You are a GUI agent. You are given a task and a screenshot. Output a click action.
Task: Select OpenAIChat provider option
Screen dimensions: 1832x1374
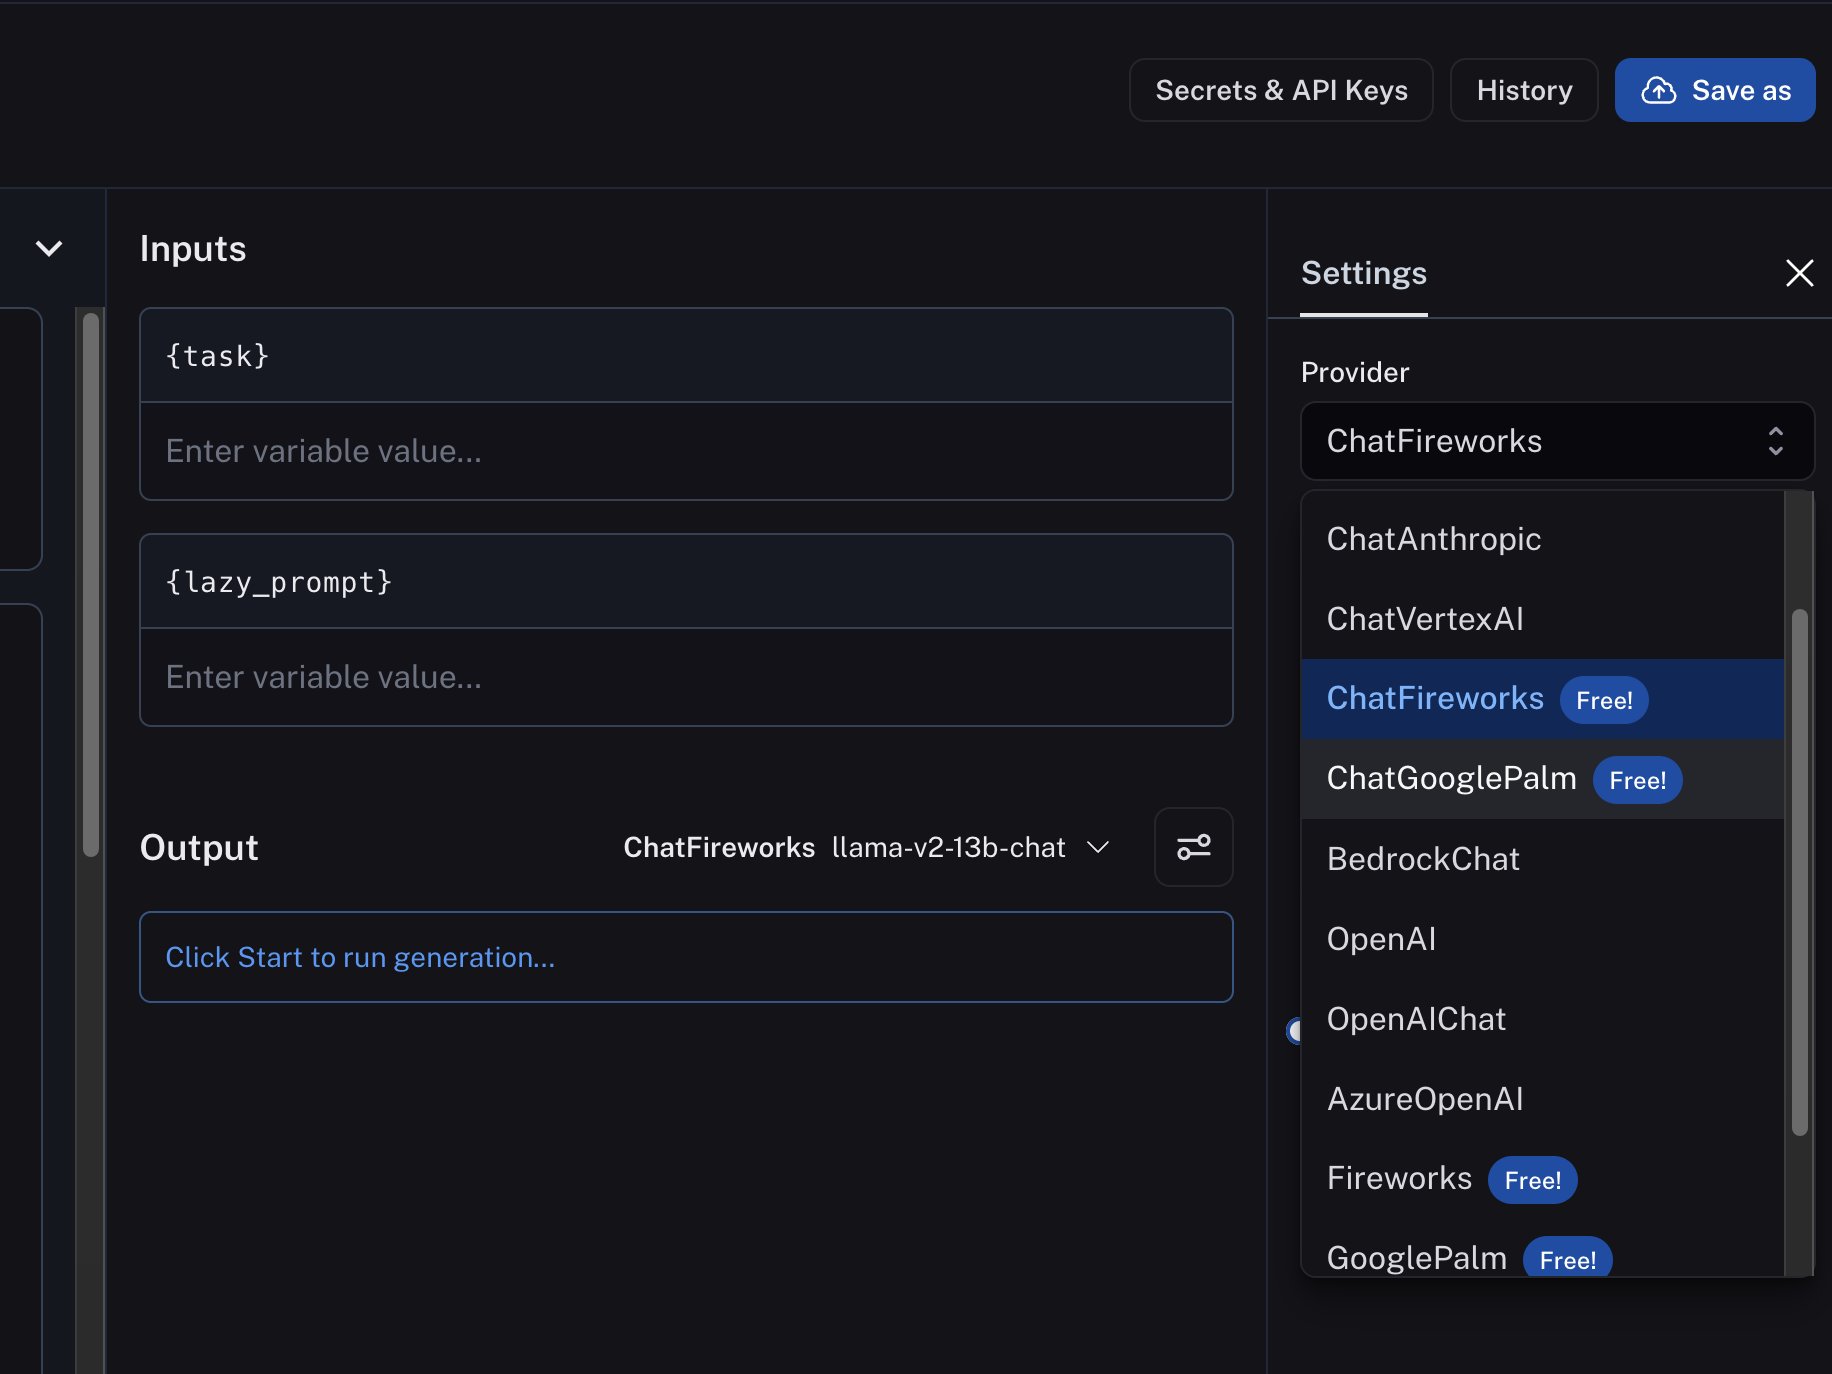tap(1542, 1019)
